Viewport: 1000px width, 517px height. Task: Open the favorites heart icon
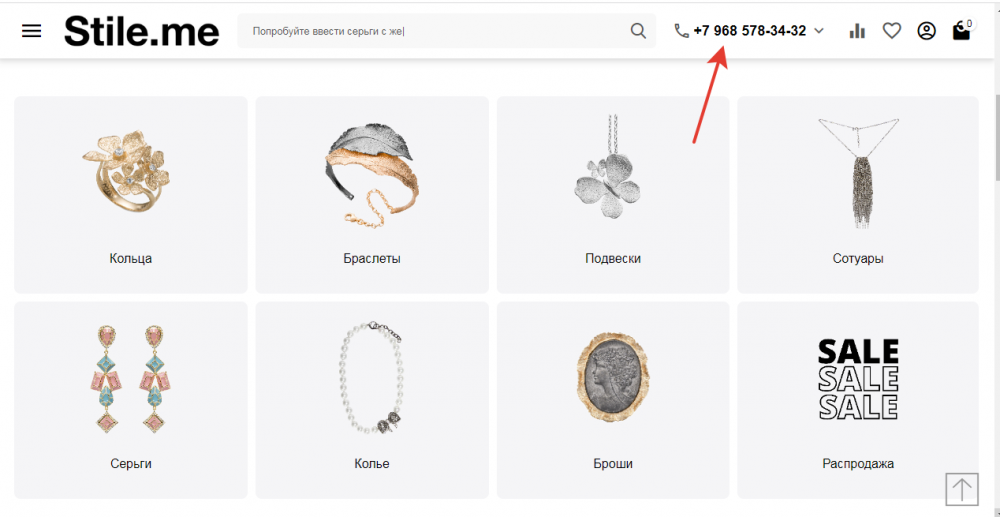pos(891,31)
